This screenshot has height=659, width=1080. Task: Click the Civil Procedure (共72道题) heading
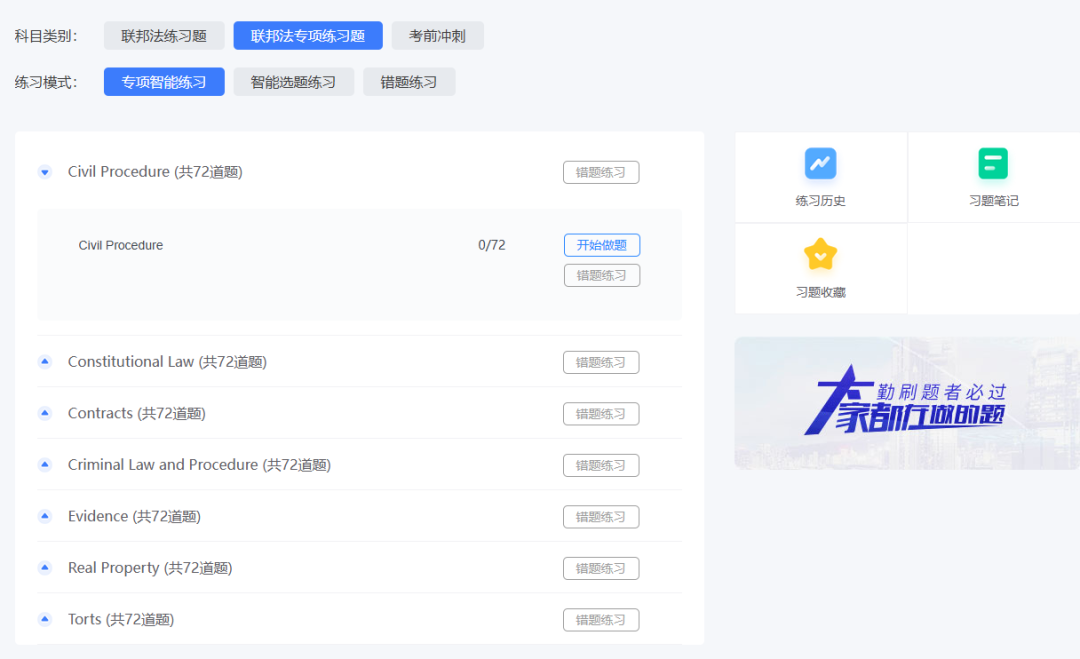[155, 171]
